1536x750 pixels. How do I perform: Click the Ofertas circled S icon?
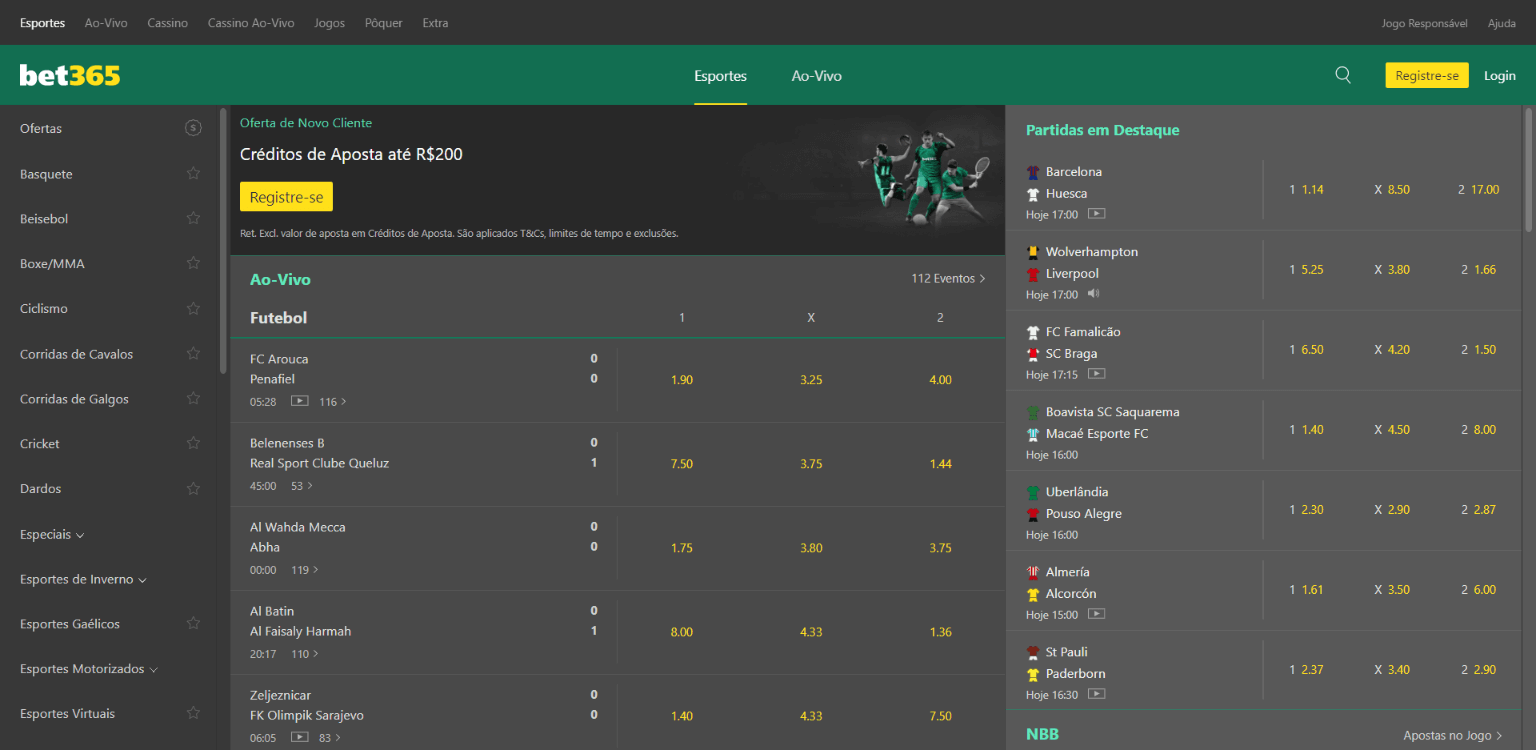tap(193, 128)
